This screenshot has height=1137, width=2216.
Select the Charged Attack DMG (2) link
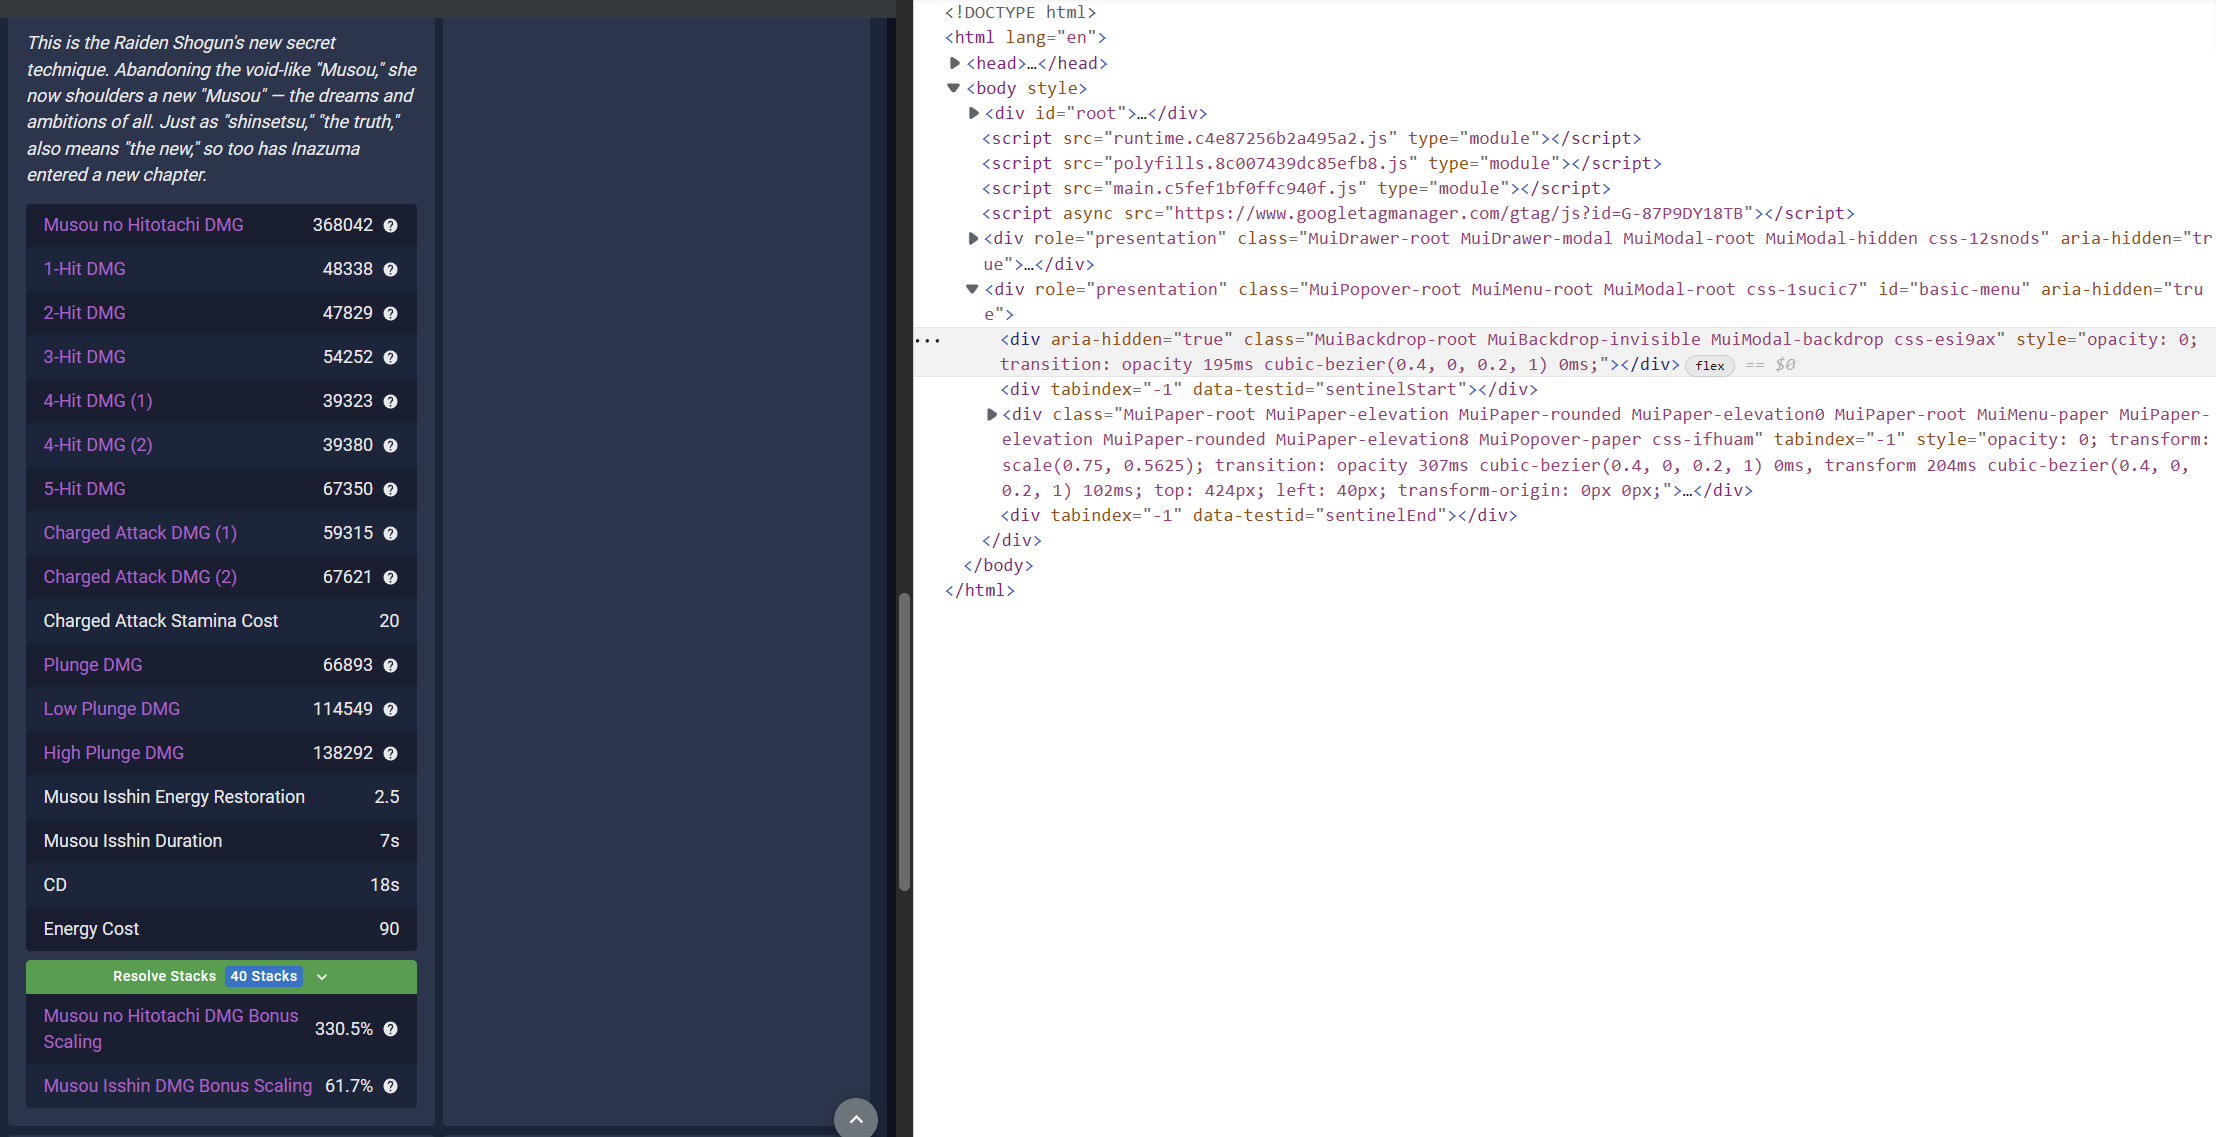tap(139, 577)
